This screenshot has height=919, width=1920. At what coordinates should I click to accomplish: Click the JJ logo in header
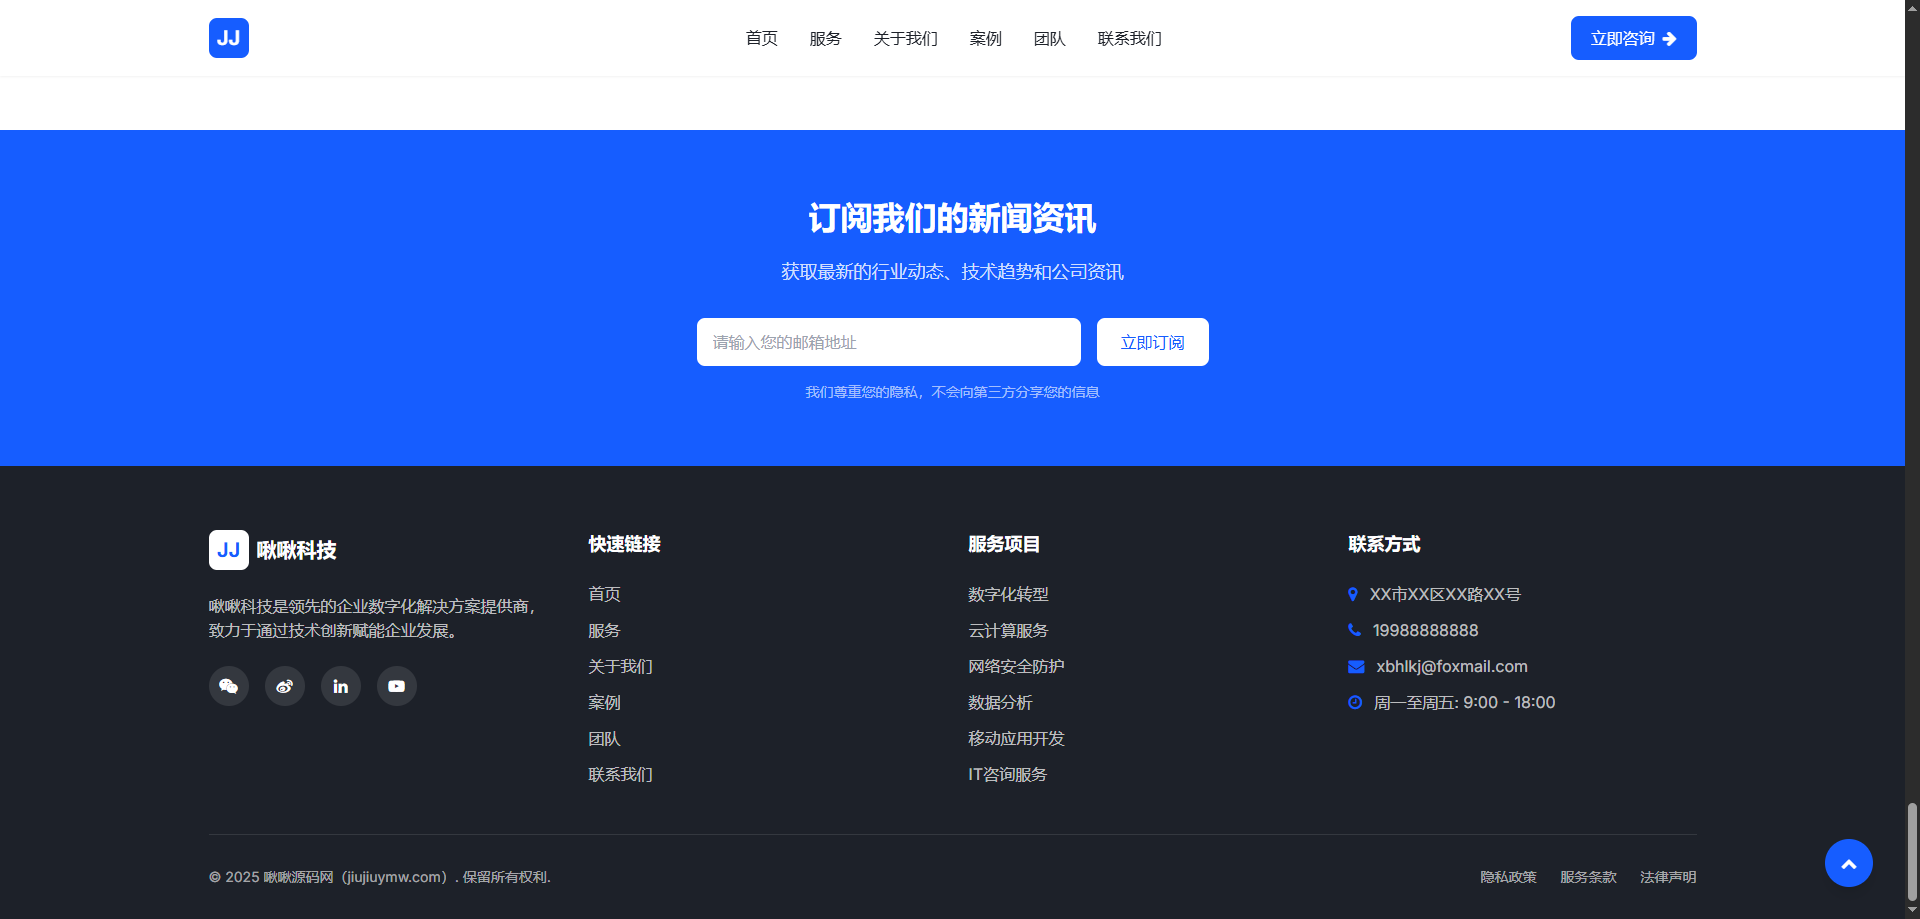click(229, 38)
